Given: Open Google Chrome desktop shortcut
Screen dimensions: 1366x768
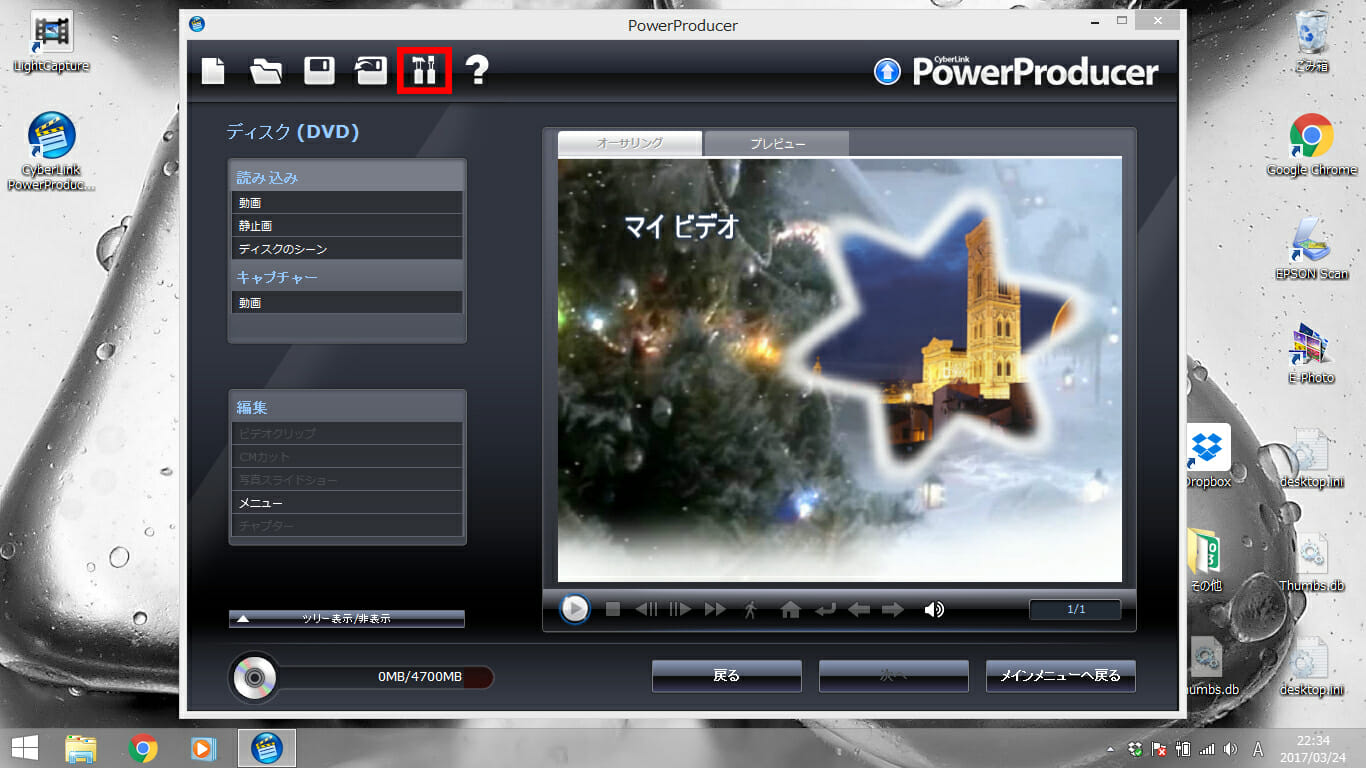Looking at the screenshot, I should (x=1311, y=145).
